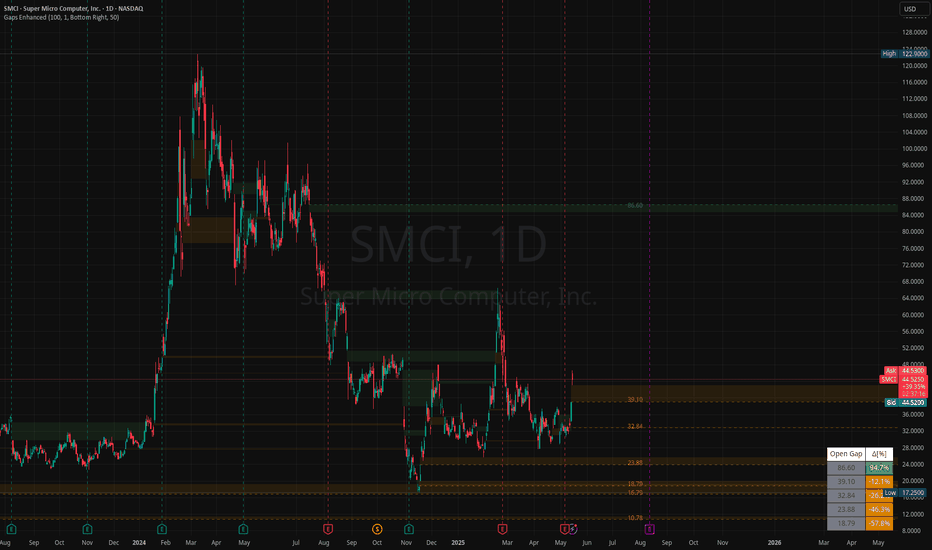This screenshot has width=932, height=550.
Task: Select the 39.10 cell in Open Gap table
Action: (x=846, y=482)
